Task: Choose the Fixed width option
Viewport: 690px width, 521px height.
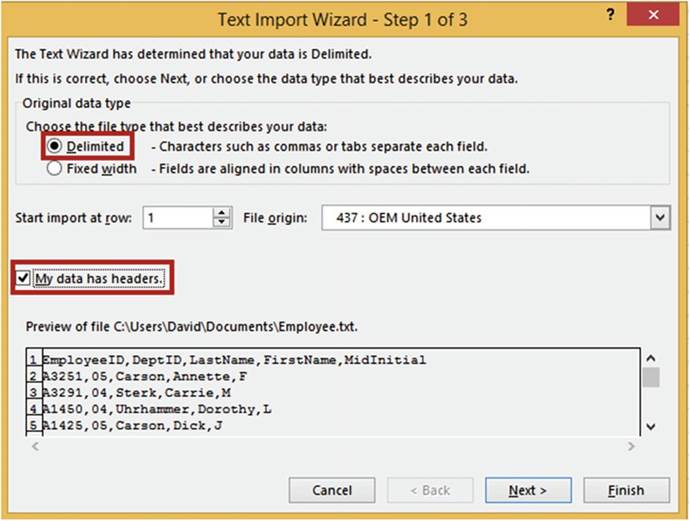Action: 56,169
